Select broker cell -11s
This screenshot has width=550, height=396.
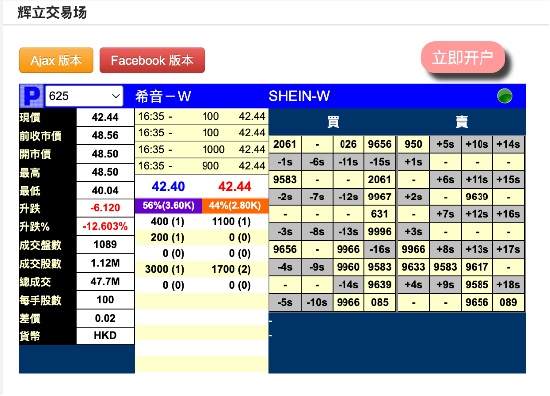[x=348, y=162]
